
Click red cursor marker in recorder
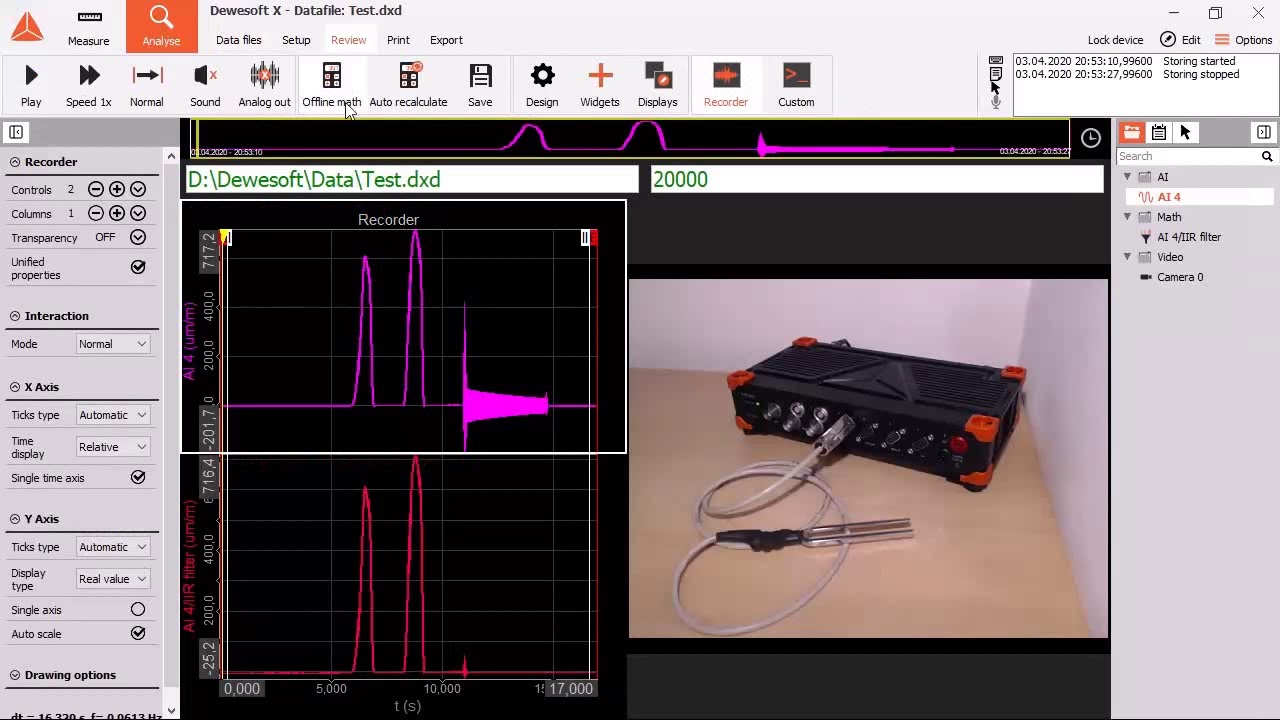[x=594, y=237]
